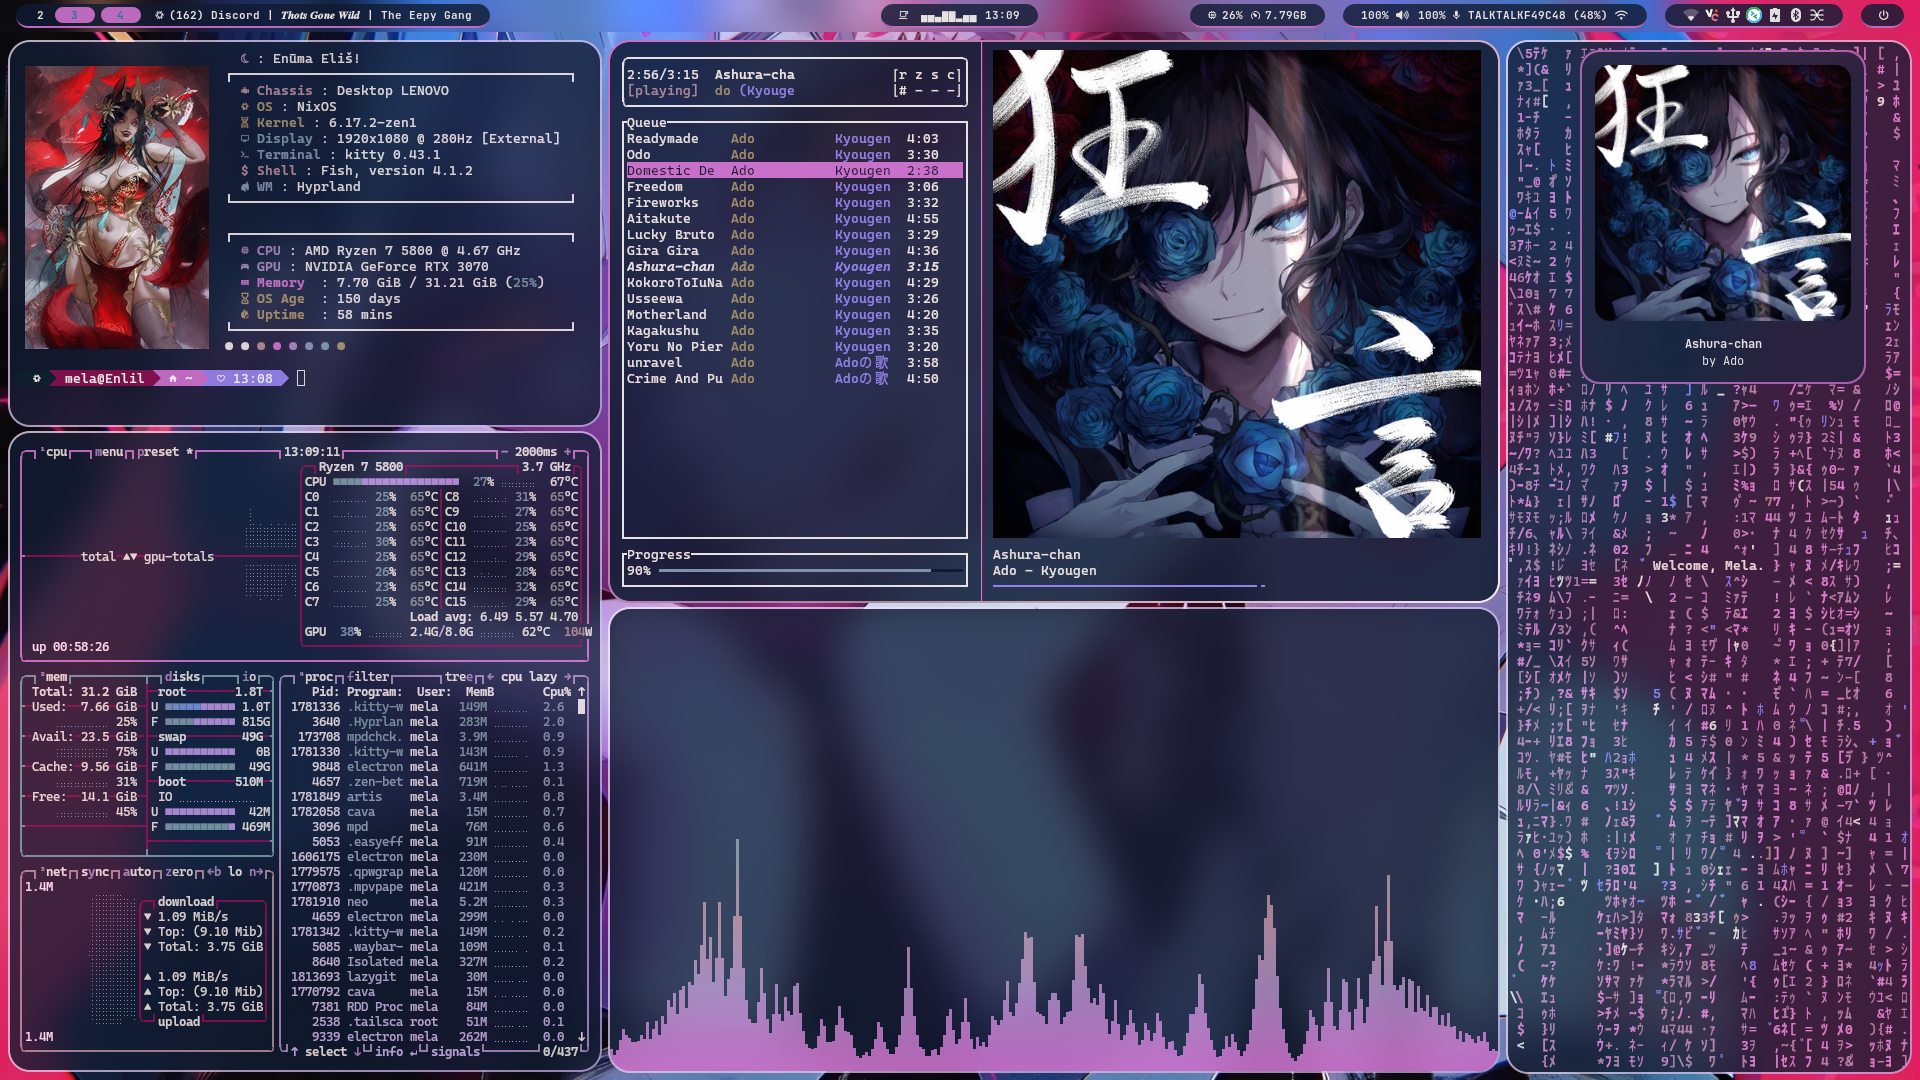
Task: Click the song progress bar at 90%
Action: pyautogui.click(x=810, y=571)
